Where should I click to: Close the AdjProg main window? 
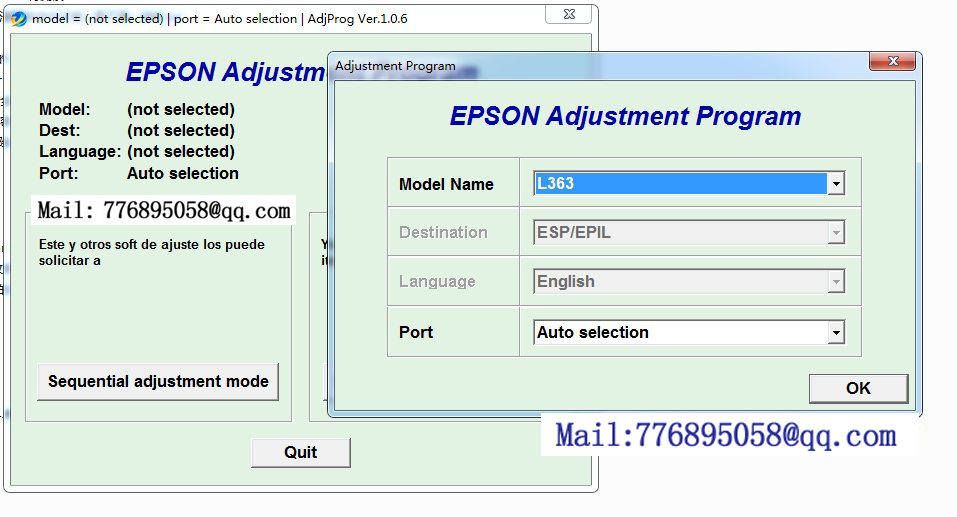click(569, 14)
